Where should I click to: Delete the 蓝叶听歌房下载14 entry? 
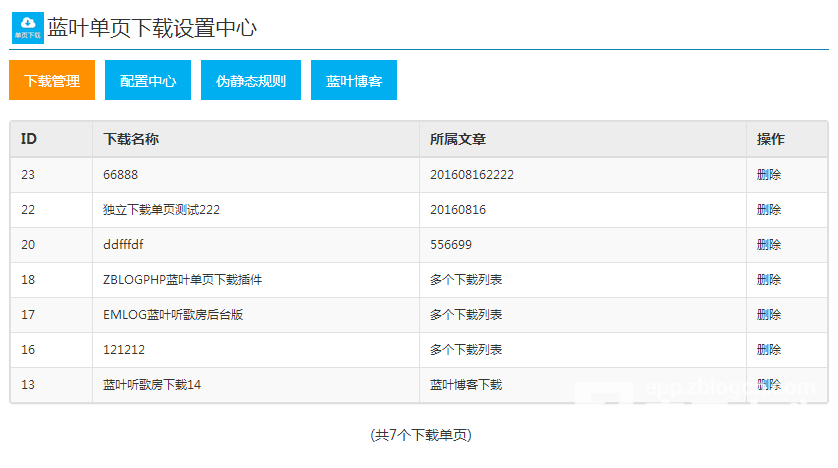tap(769, 385)
